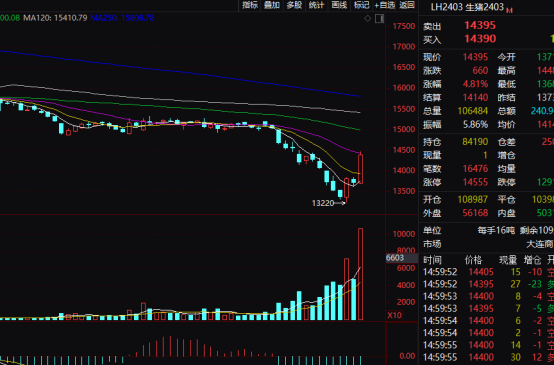The width and height of the screenshot is (554, 365).
Task: Click the LH2403 生猪2403 contract title
Action: click(x=467, y=7)
